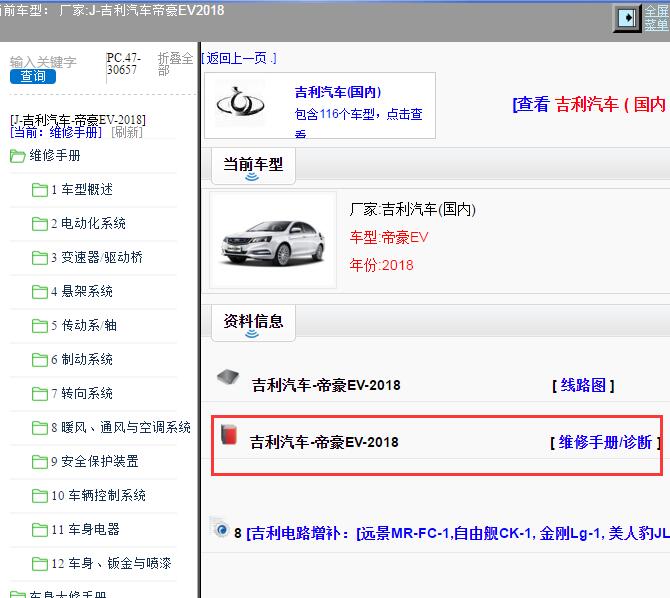Click 折叠全部 to collapse all
The image size is (670, 598).
coord(175,64)
